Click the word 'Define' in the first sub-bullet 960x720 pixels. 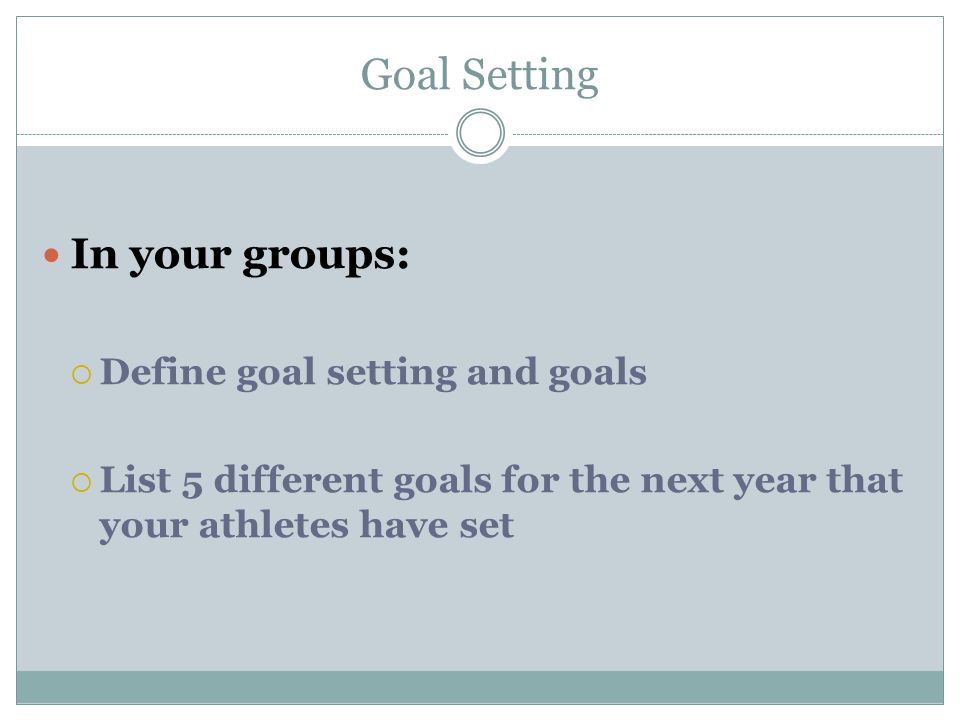(x=163, y=371)
